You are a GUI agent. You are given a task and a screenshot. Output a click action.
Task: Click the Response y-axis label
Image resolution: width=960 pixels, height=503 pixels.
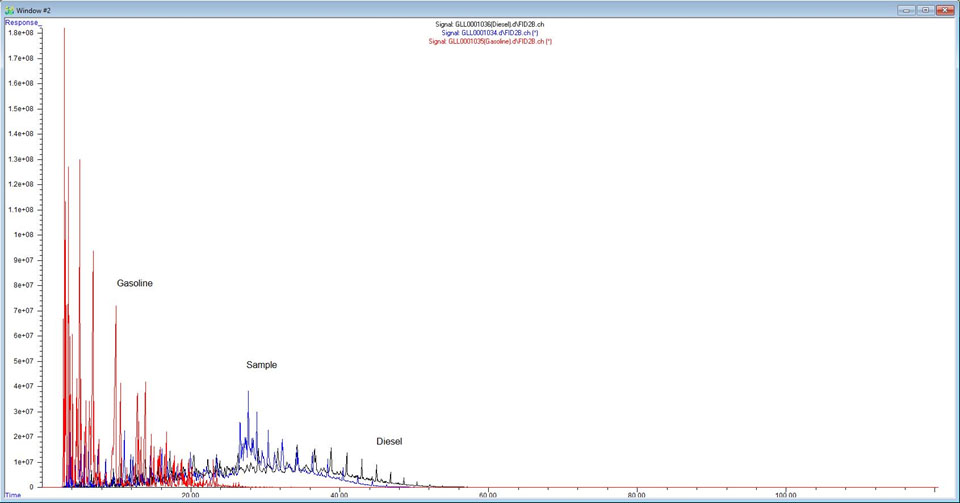(x=20, y=21)
